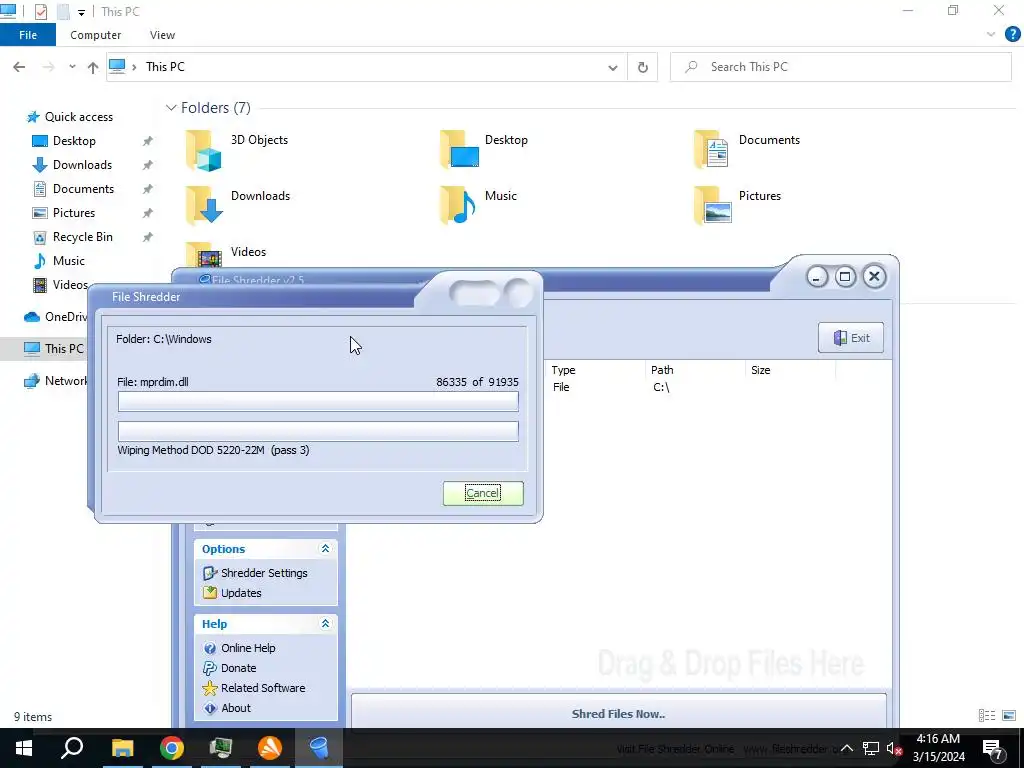The height and width of the screenshot is (768, 1024).
Task: Click the Exit button in File Shredder
Action: tap(850, 338)
